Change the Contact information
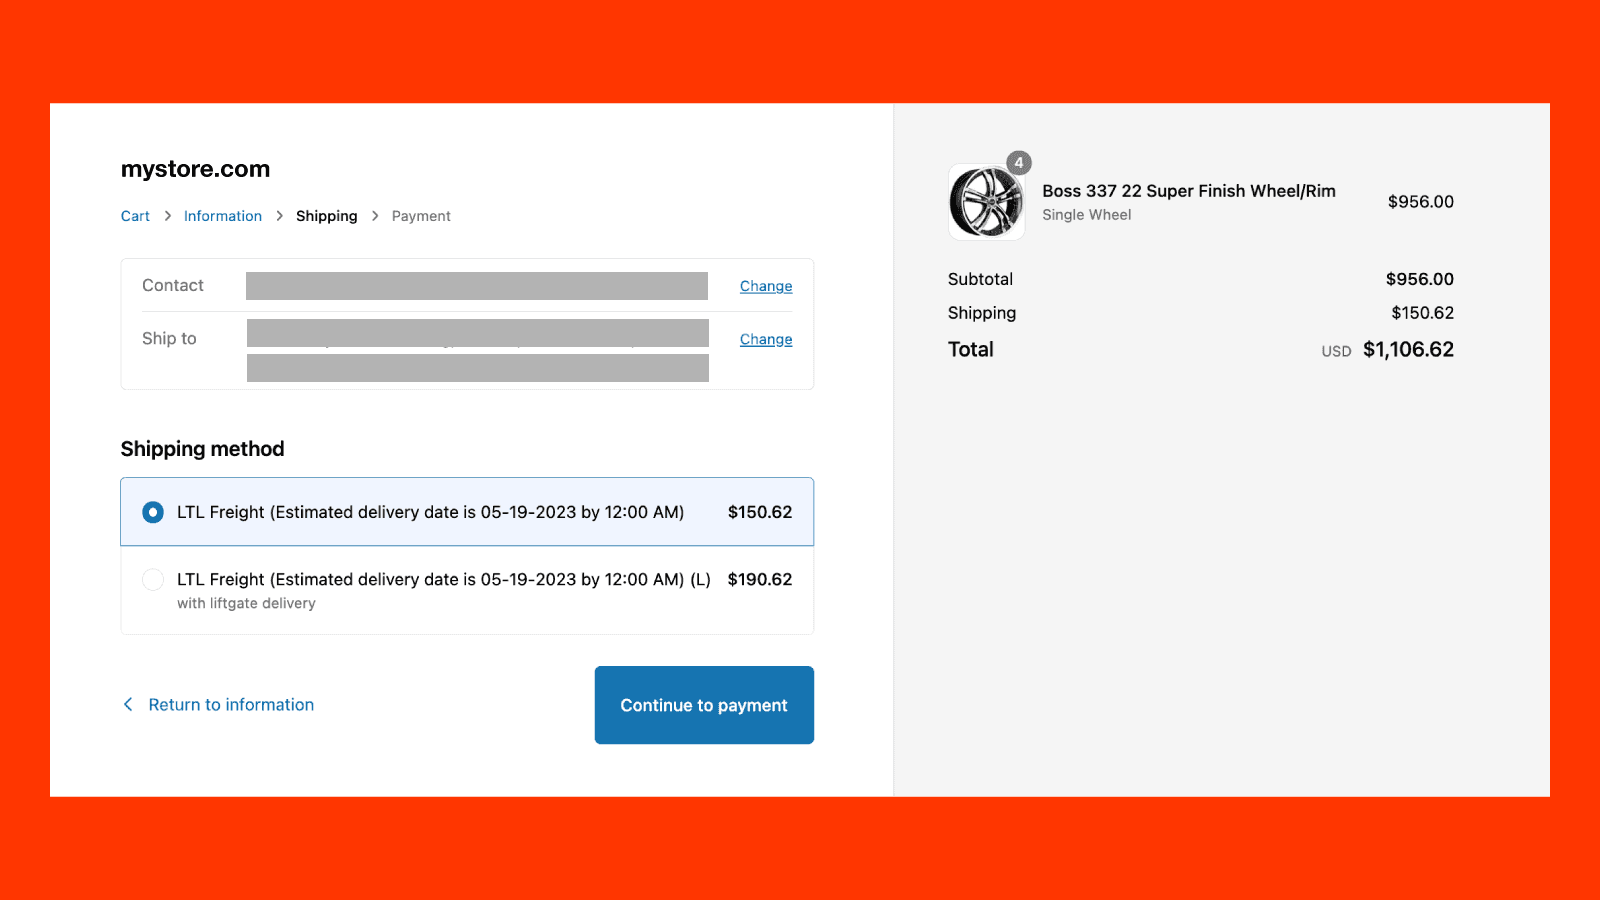The image size is (1600, 900). pos(765,286)
